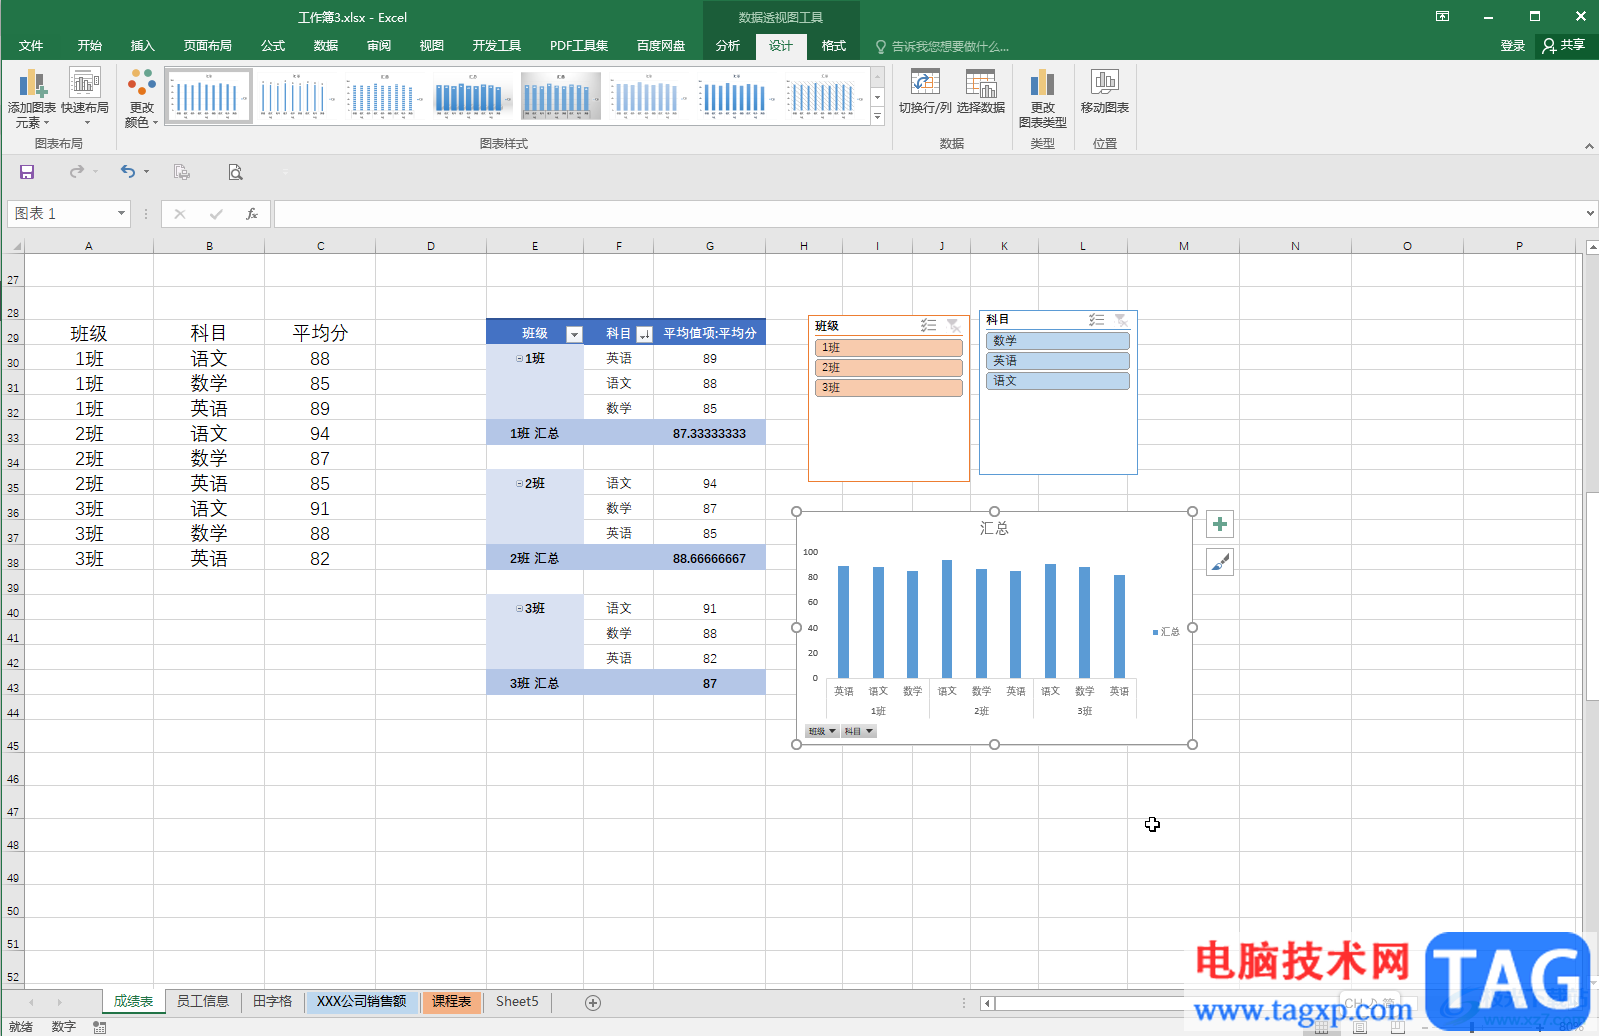
Task: Open 科目 sort dropdown in pivot table
Action: click(644, 334)
